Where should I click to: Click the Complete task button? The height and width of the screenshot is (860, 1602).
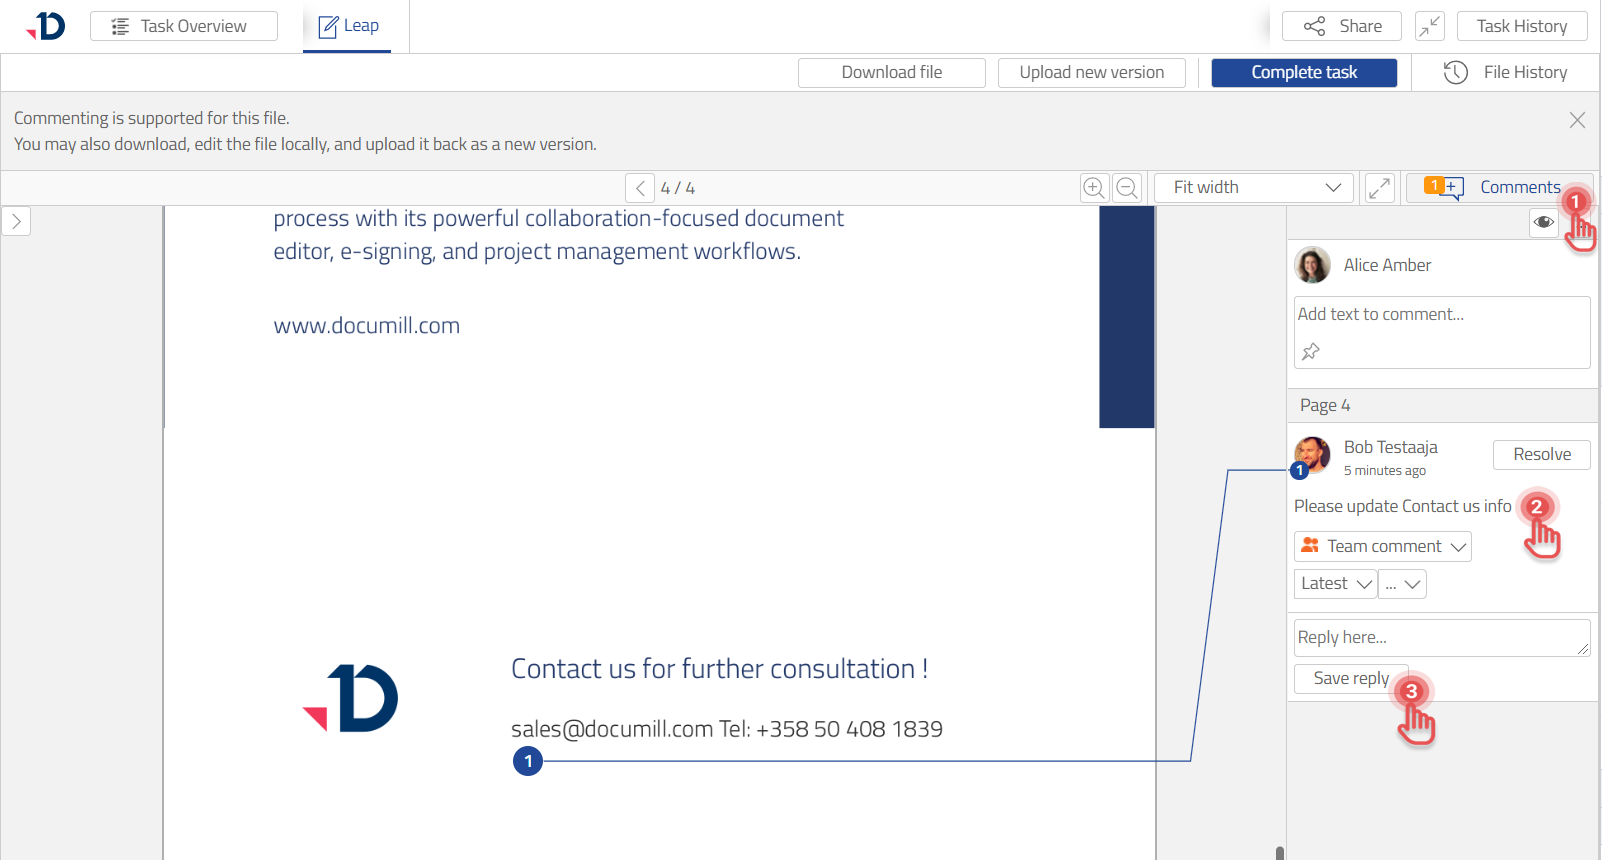click(1304, 72)
